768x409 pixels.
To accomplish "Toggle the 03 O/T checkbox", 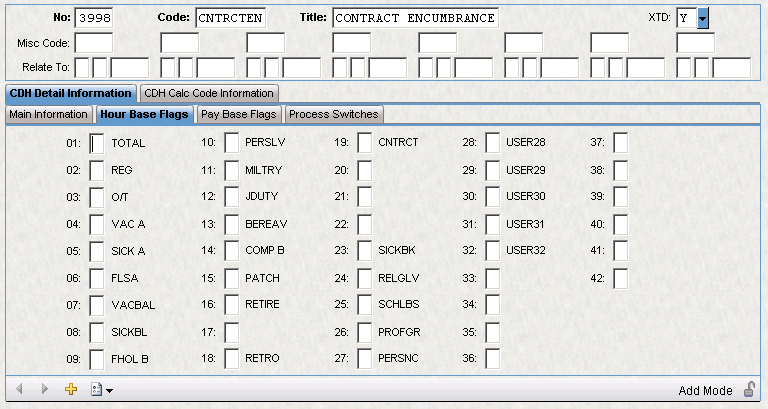I will (x=97, y=197).
